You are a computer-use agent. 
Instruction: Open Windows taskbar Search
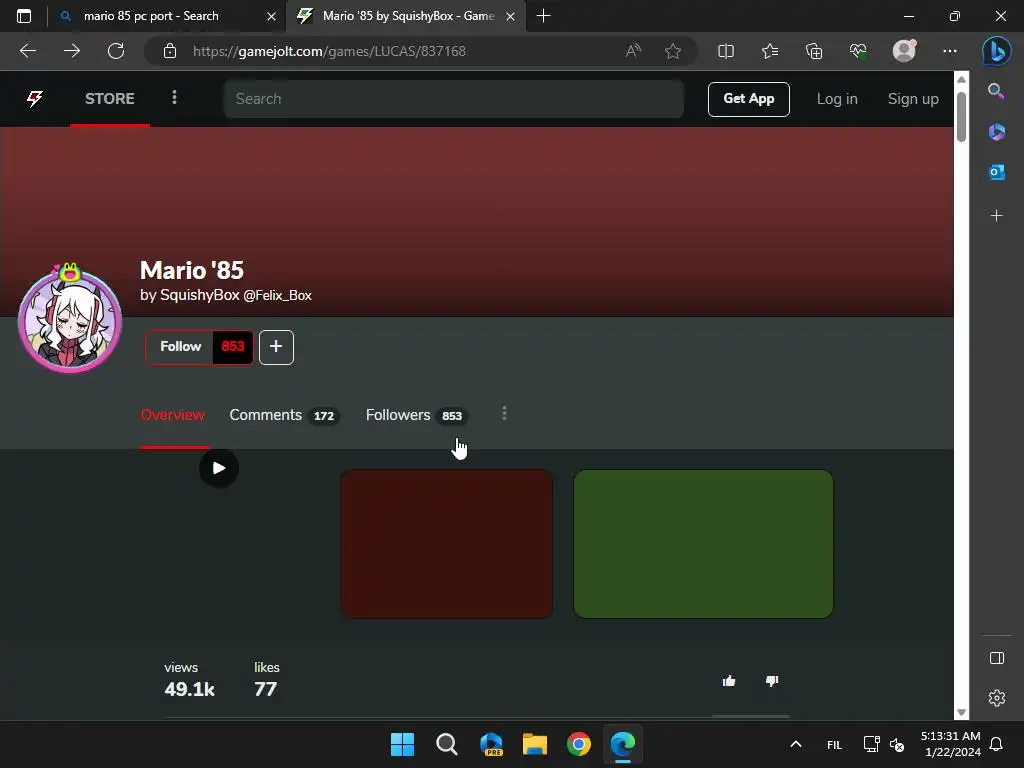(447, 744)
